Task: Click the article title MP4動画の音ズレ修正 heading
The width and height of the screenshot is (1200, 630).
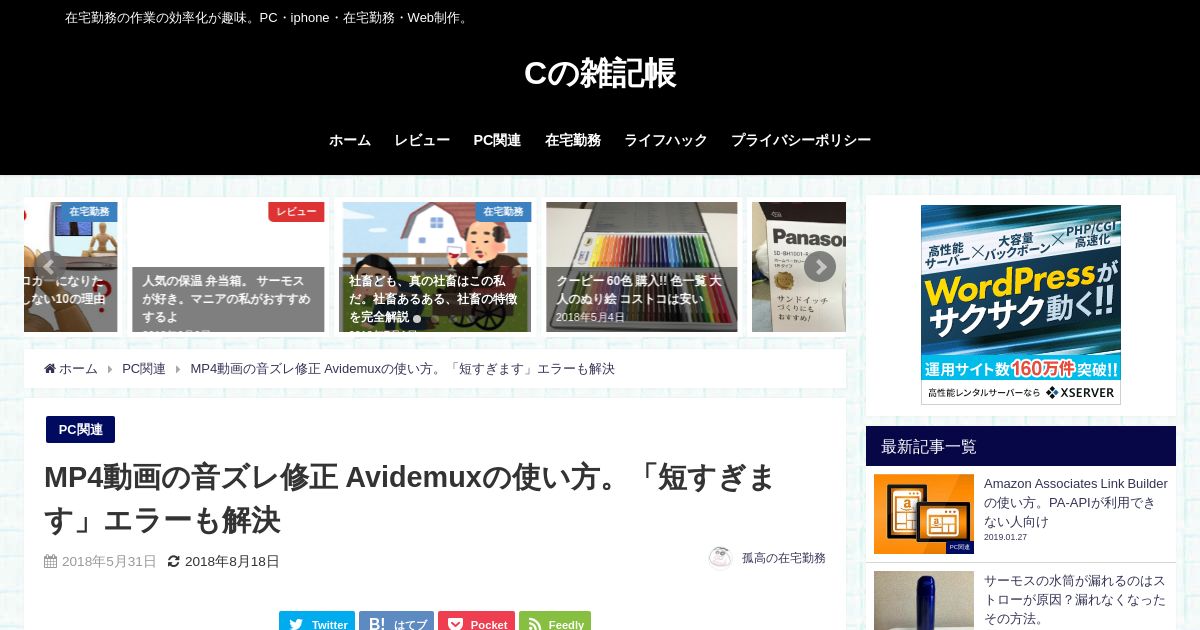Action: [x=410, y=499]
